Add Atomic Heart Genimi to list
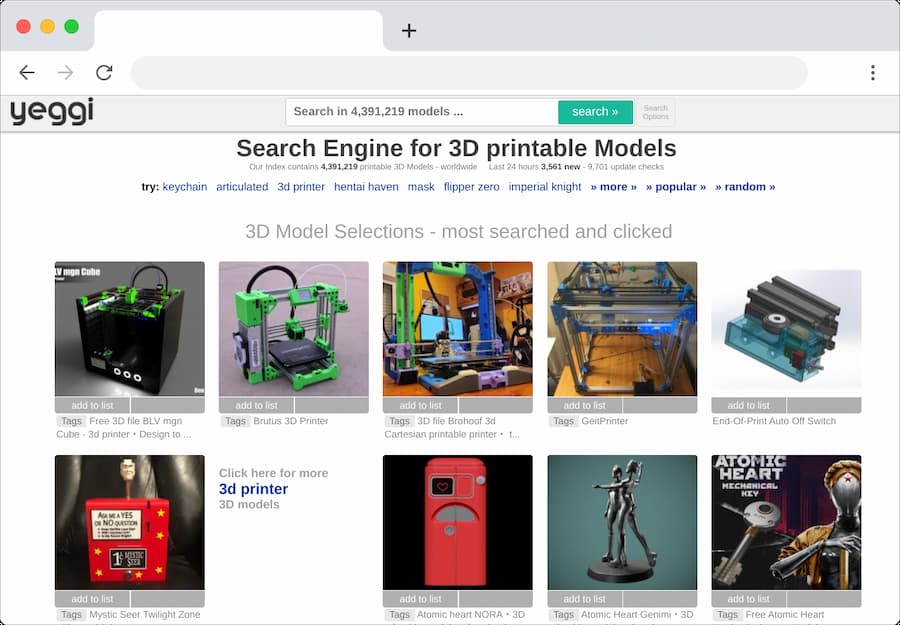The height and width of the screenshot is (625, 900). pyautogui.click(x=585, y=599)
